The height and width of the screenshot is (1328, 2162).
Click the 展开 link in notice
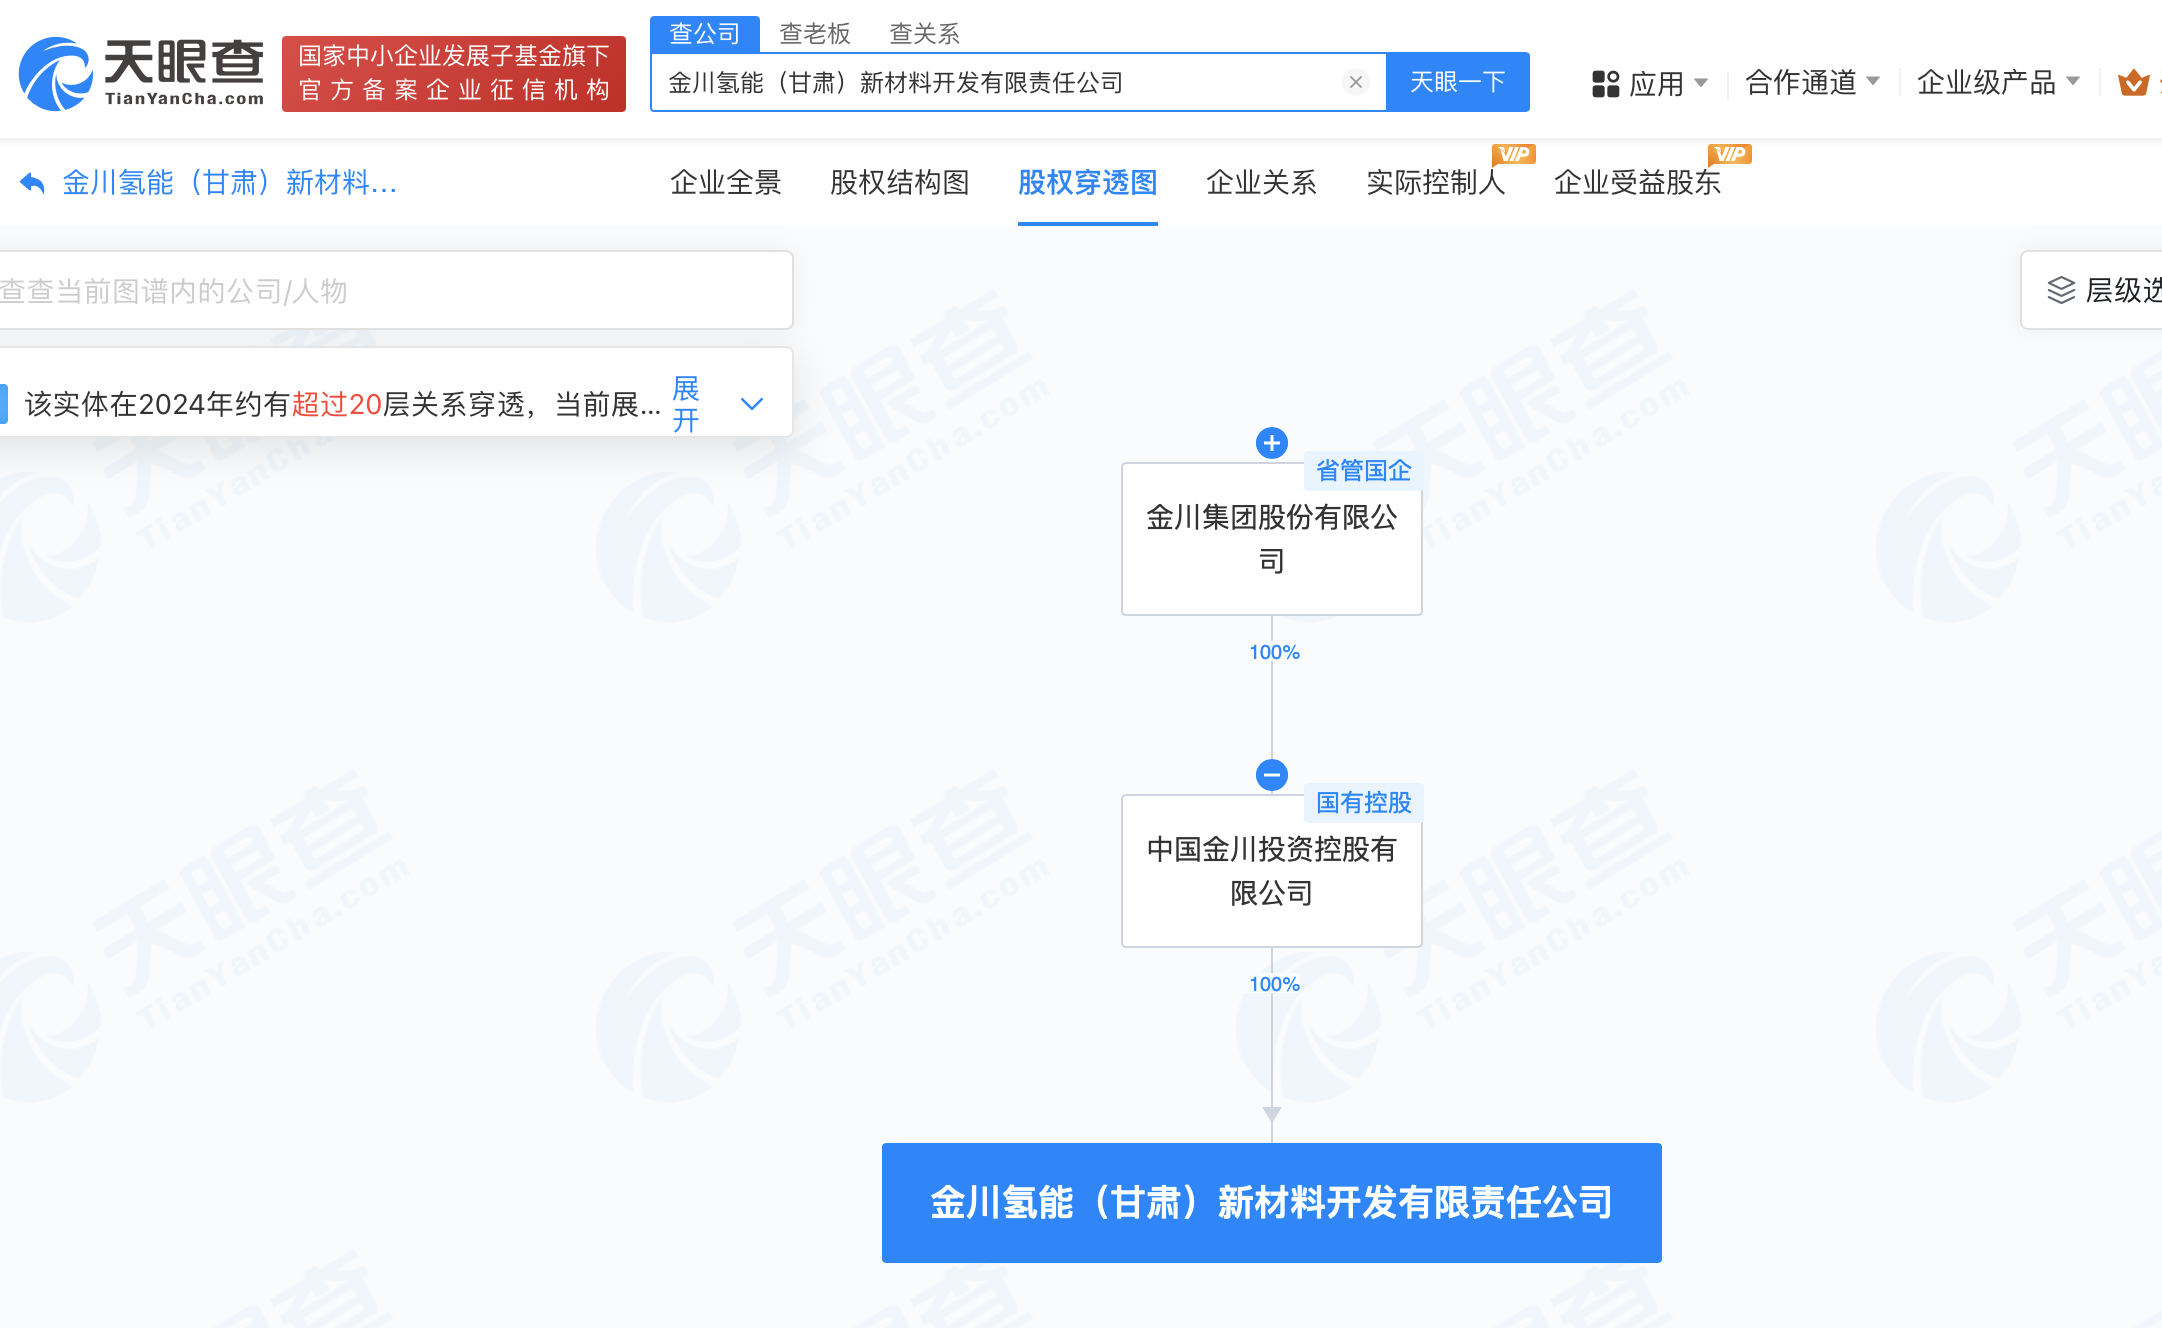686,404
